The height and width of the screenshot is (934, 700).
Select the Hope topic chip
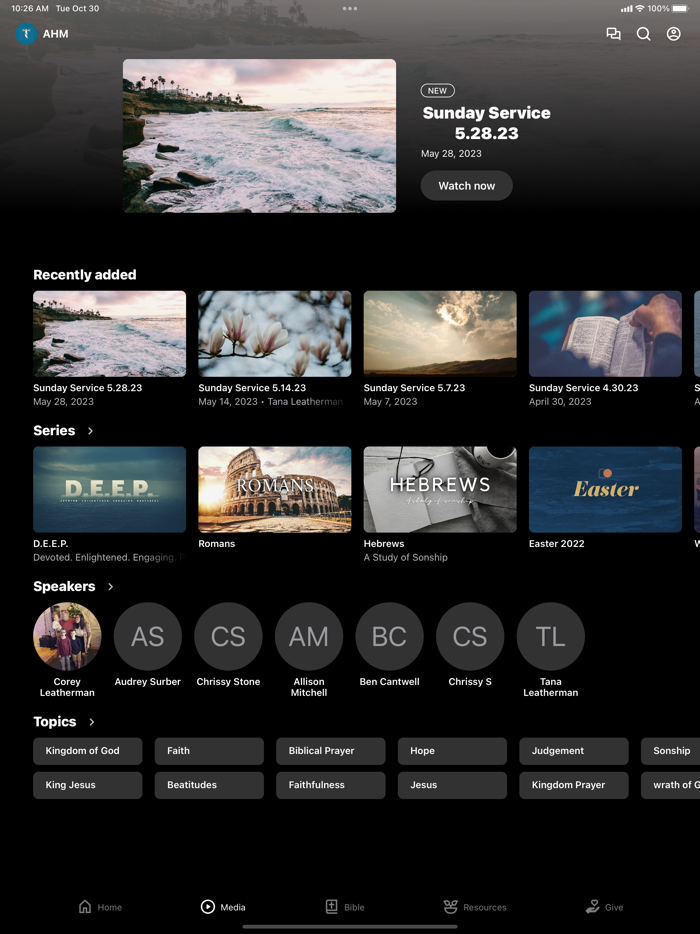(452, 751)
